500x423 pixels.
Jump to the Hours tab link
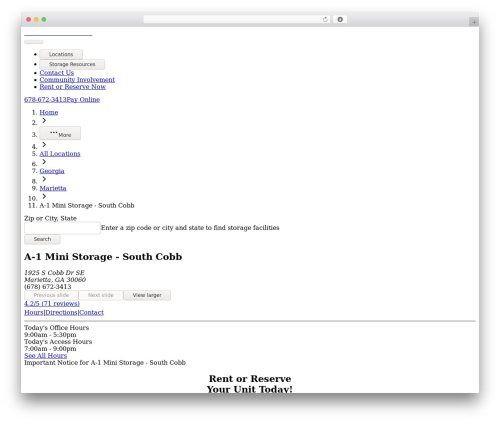click(x=34, y=313)
